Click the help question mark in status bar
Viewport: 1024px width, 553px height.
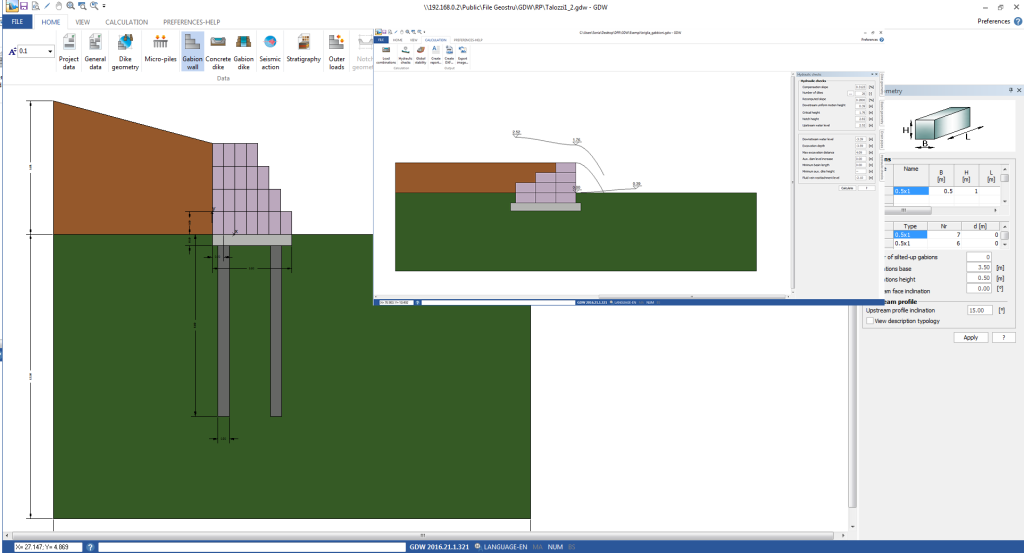click(x=90, y=547)
